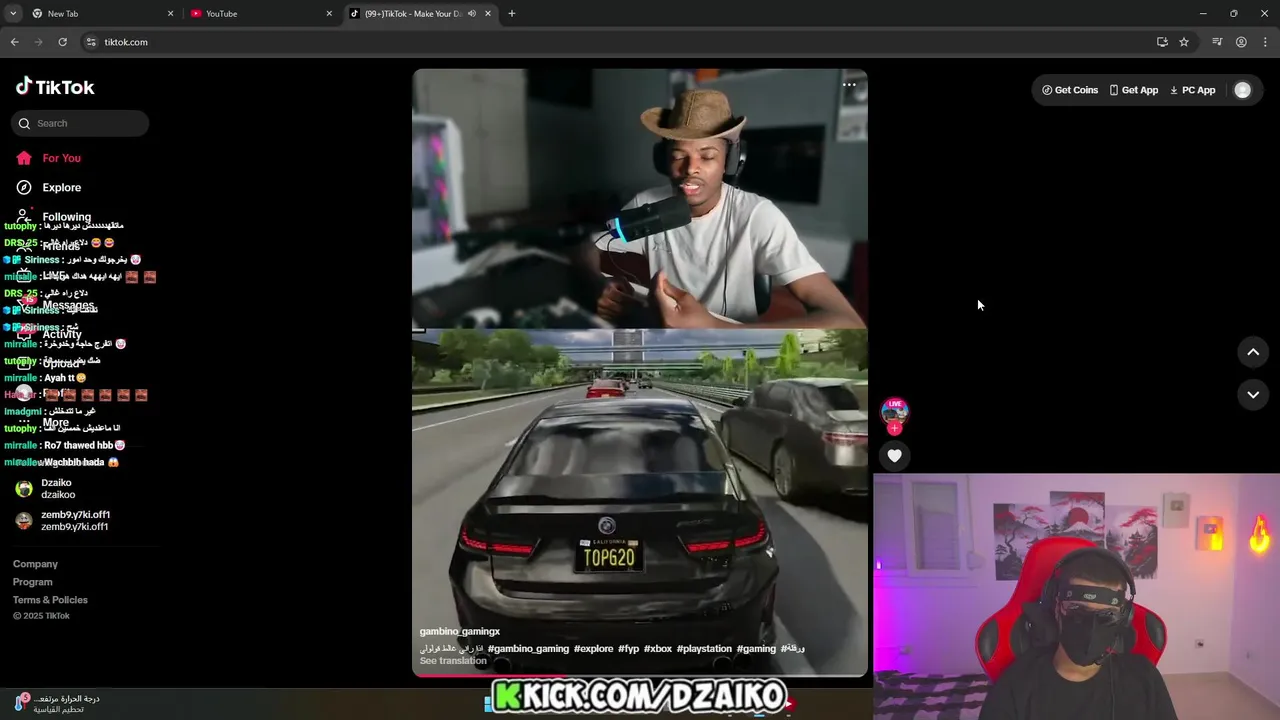Click the search magnifier icon
The width and height of the screenshot is (1280, 720).
click(x=24, y=123)
